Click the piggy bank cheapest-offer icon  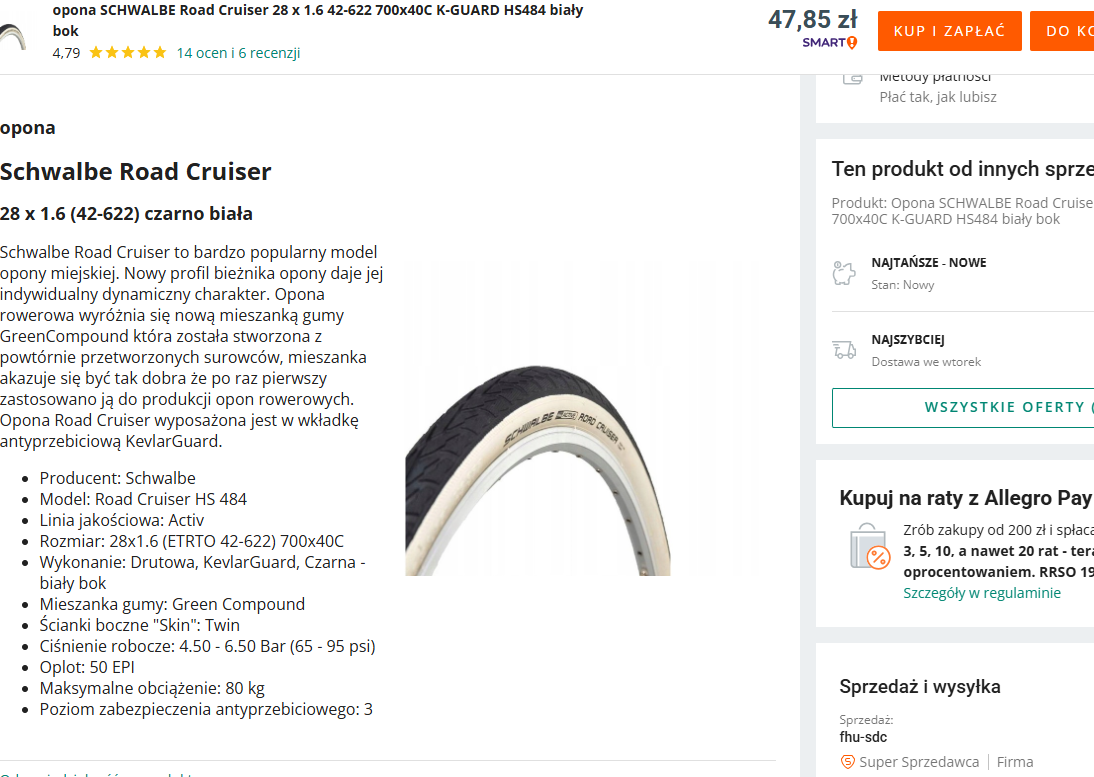(844, 273)
